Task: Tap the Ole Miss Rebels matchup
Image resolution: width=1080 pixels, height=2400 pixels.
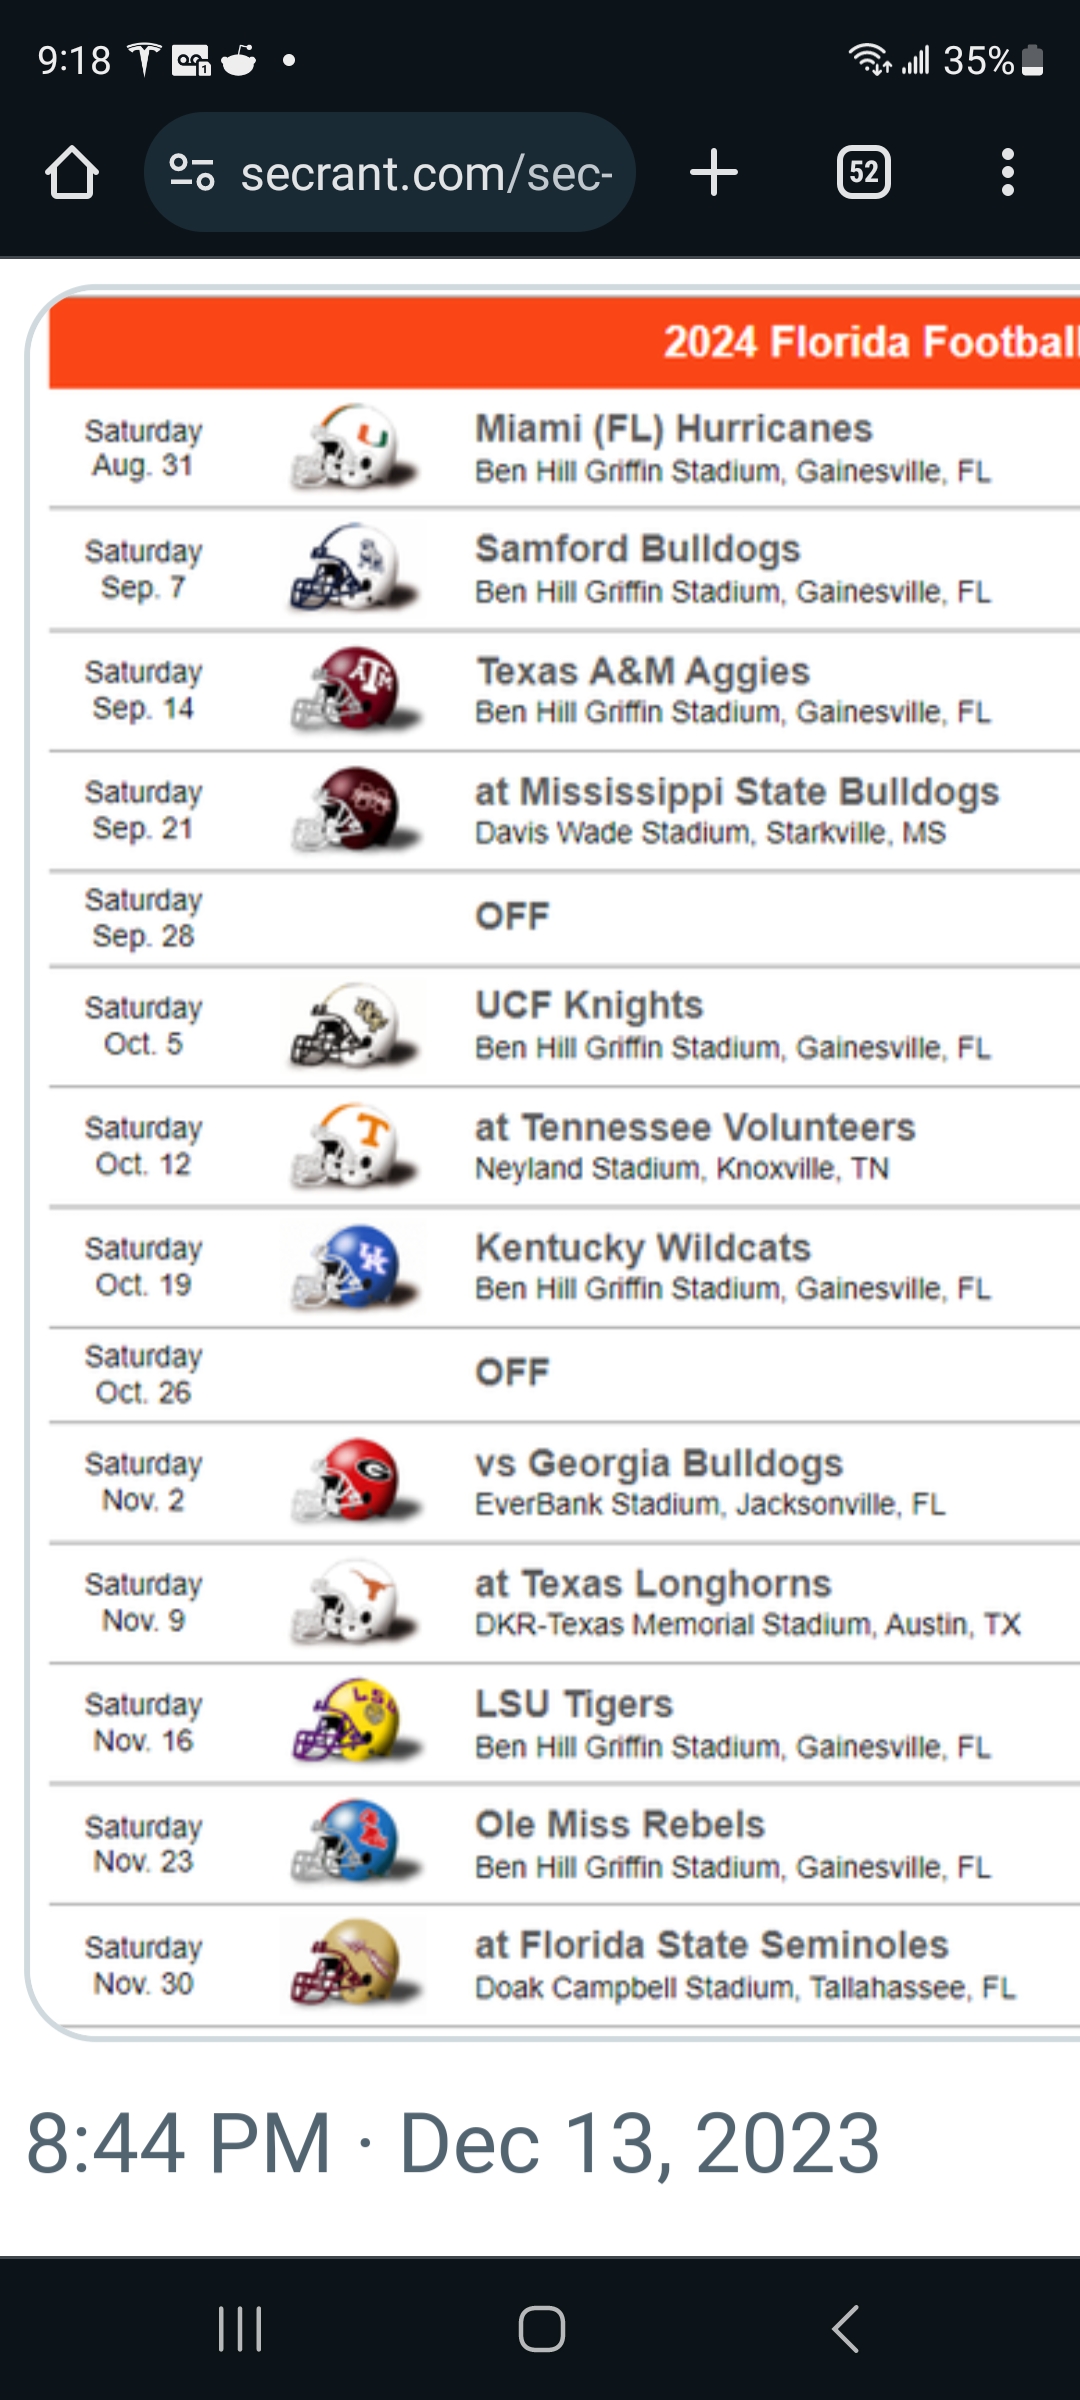Action: 620,1825
